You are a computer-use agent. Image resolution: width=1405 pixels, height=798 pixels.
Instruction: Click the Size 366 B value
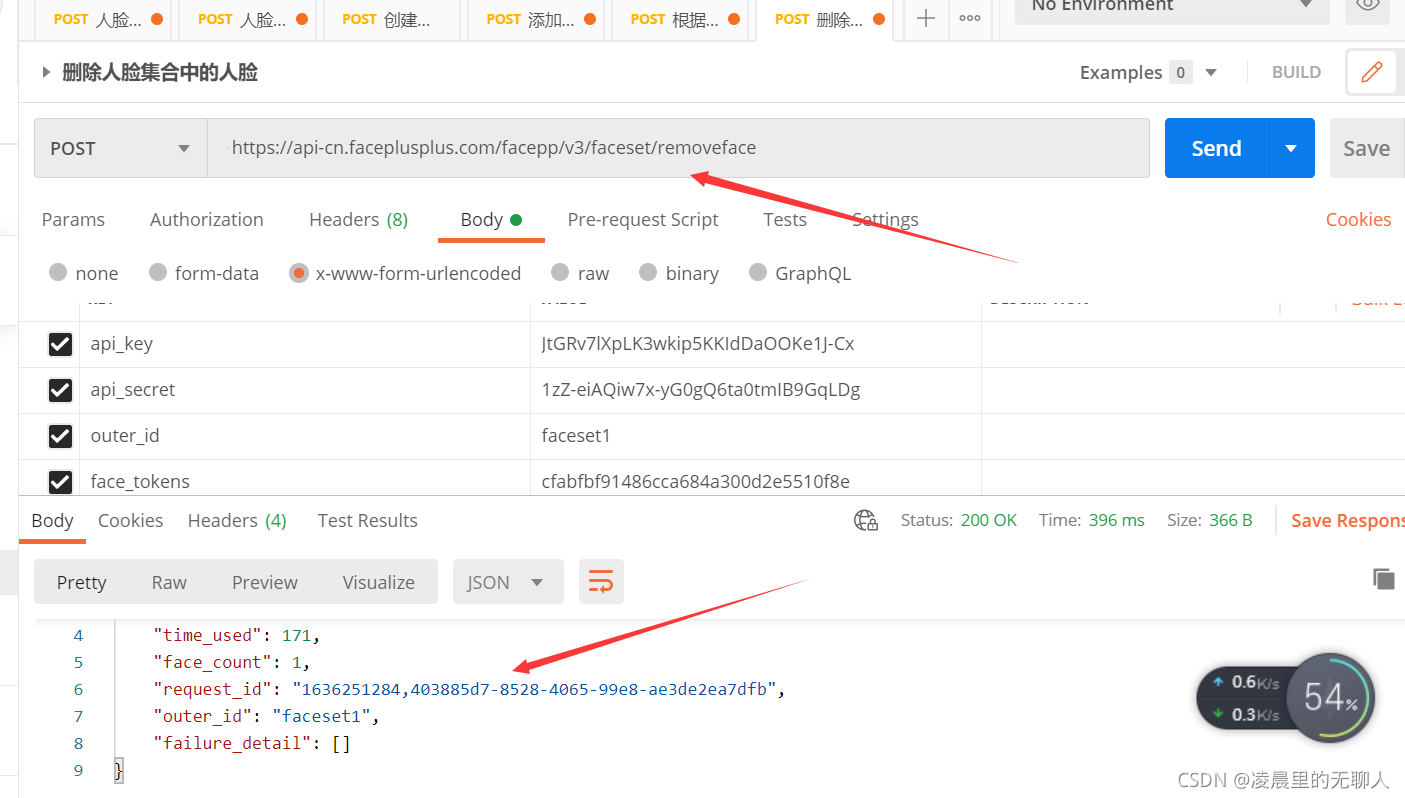coord(1230,520)
